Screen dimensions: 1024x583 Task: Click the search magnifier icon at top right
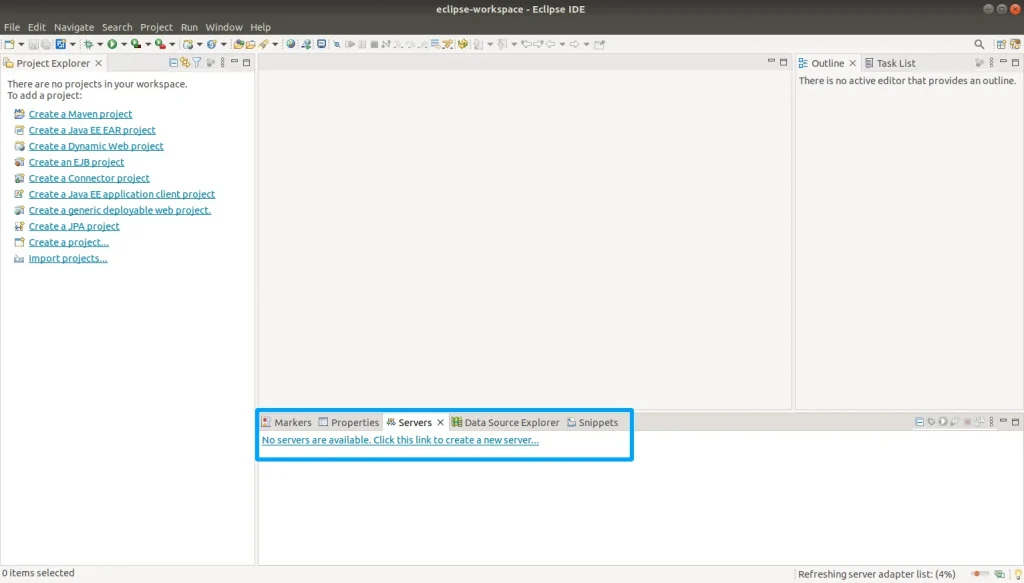[979, 44]
